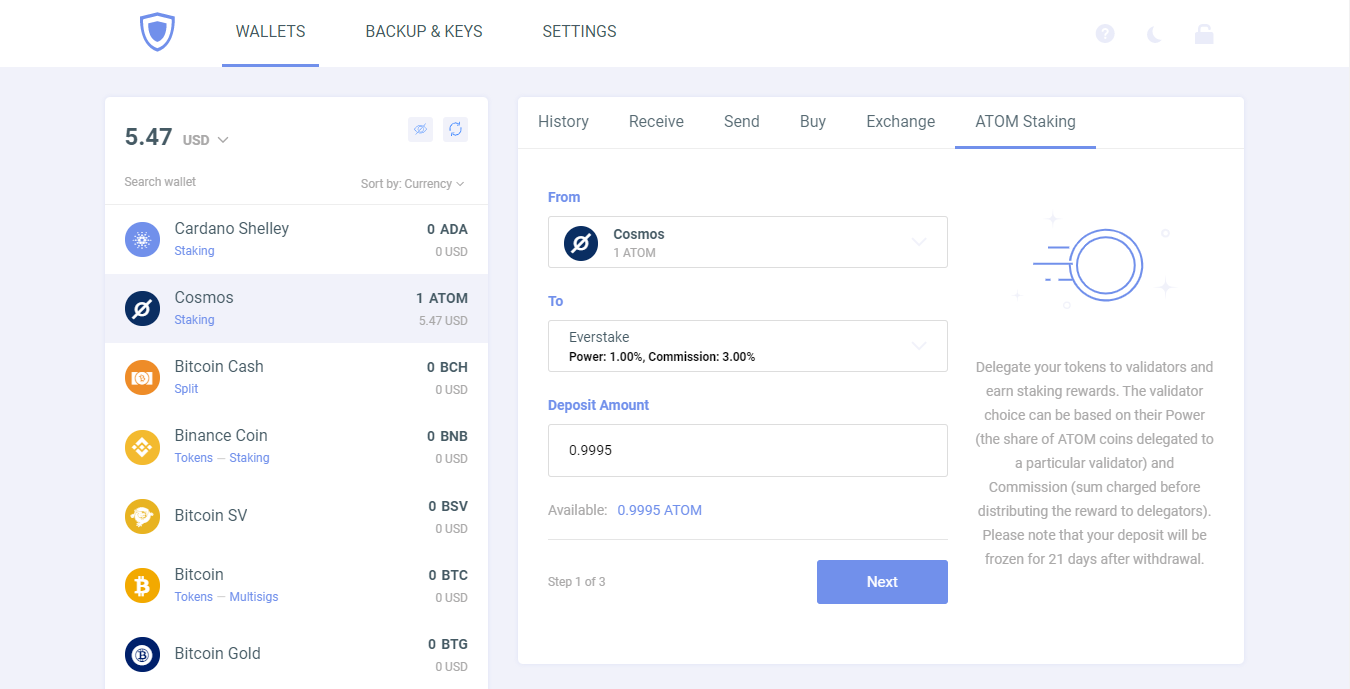Screen dimensions: 1350x689
Task: Hide balances with the eye icon
Action: click(x=421, y=129)
